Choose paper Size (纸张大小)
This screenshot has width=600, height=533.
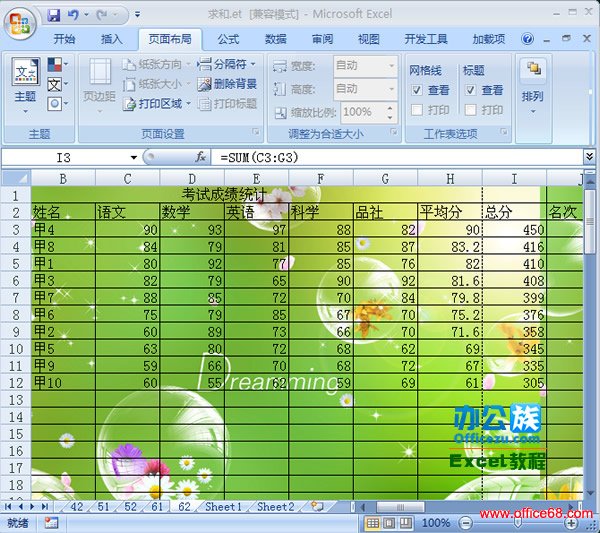coord(156,84)
